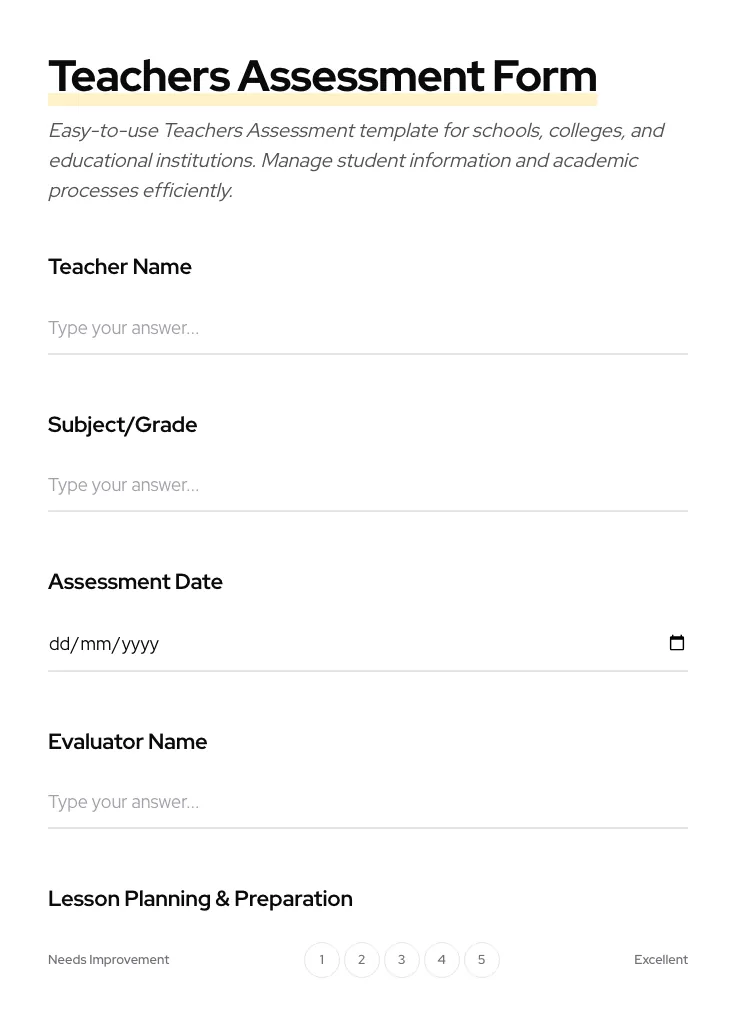Click the Lesson Planning & Preparation heading

click(200, 898)
